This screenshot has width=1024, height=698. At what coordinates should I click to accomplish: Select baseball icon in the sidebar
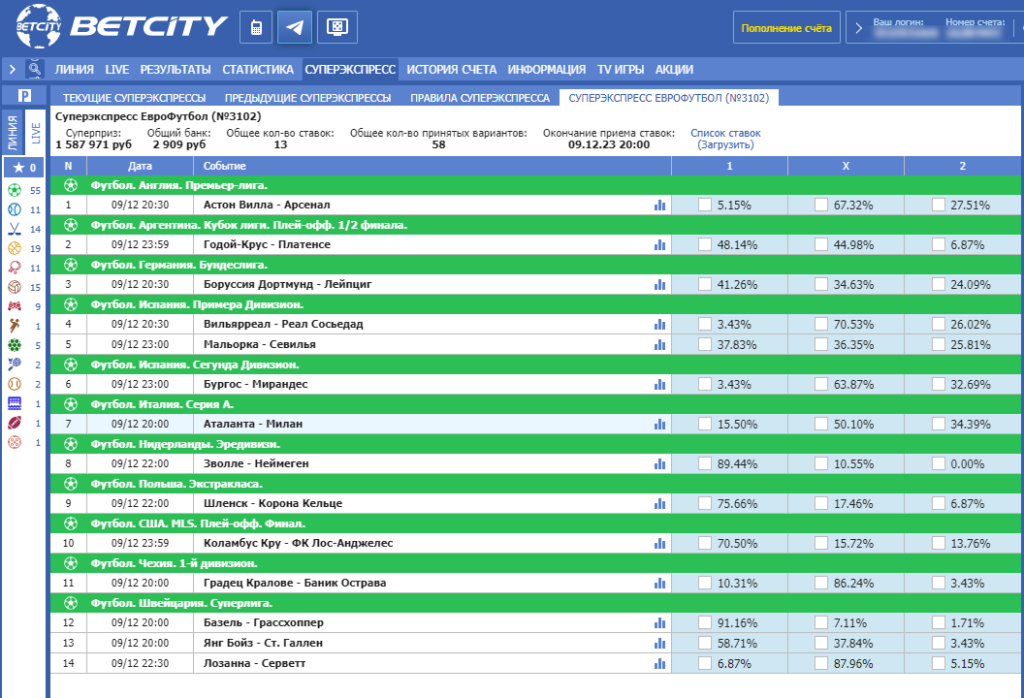point(14,384)
